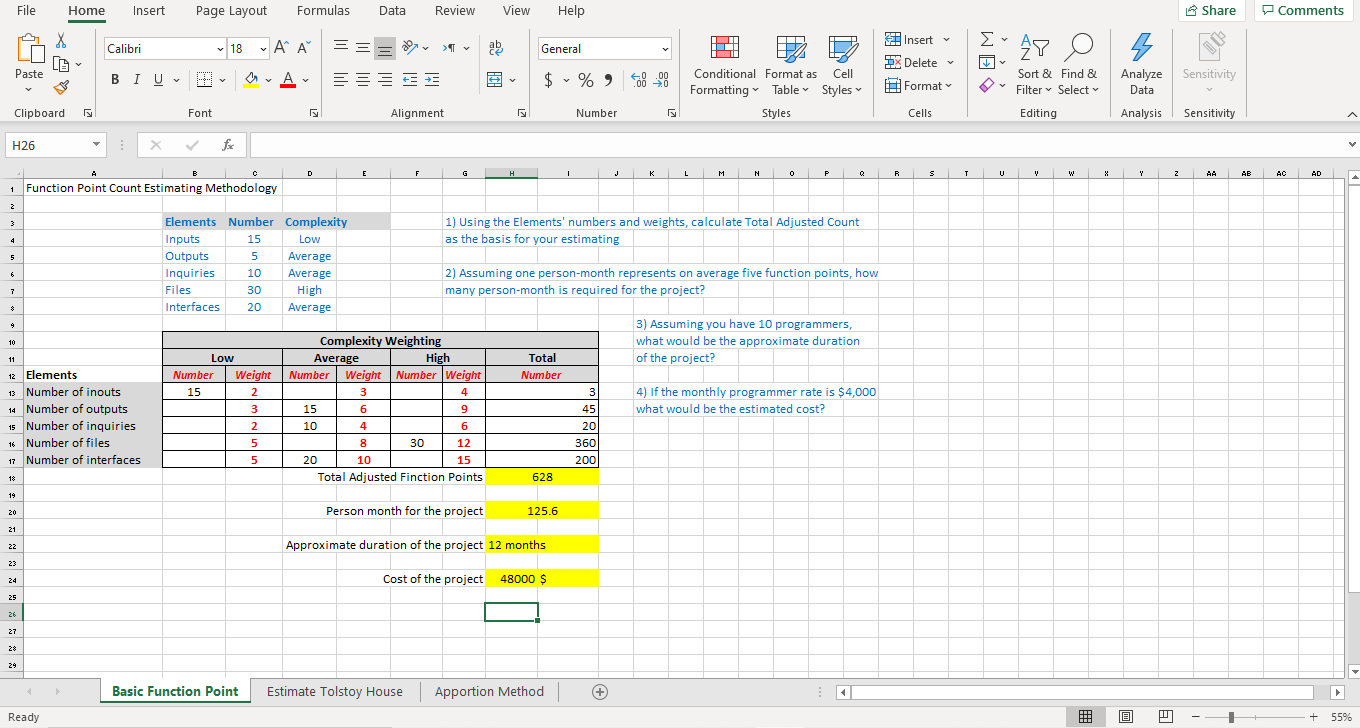The height and width of the screenshot is (728, 1360).
Task: Switch to the Formulas ribbon tab
Action: tap(323, 11)
